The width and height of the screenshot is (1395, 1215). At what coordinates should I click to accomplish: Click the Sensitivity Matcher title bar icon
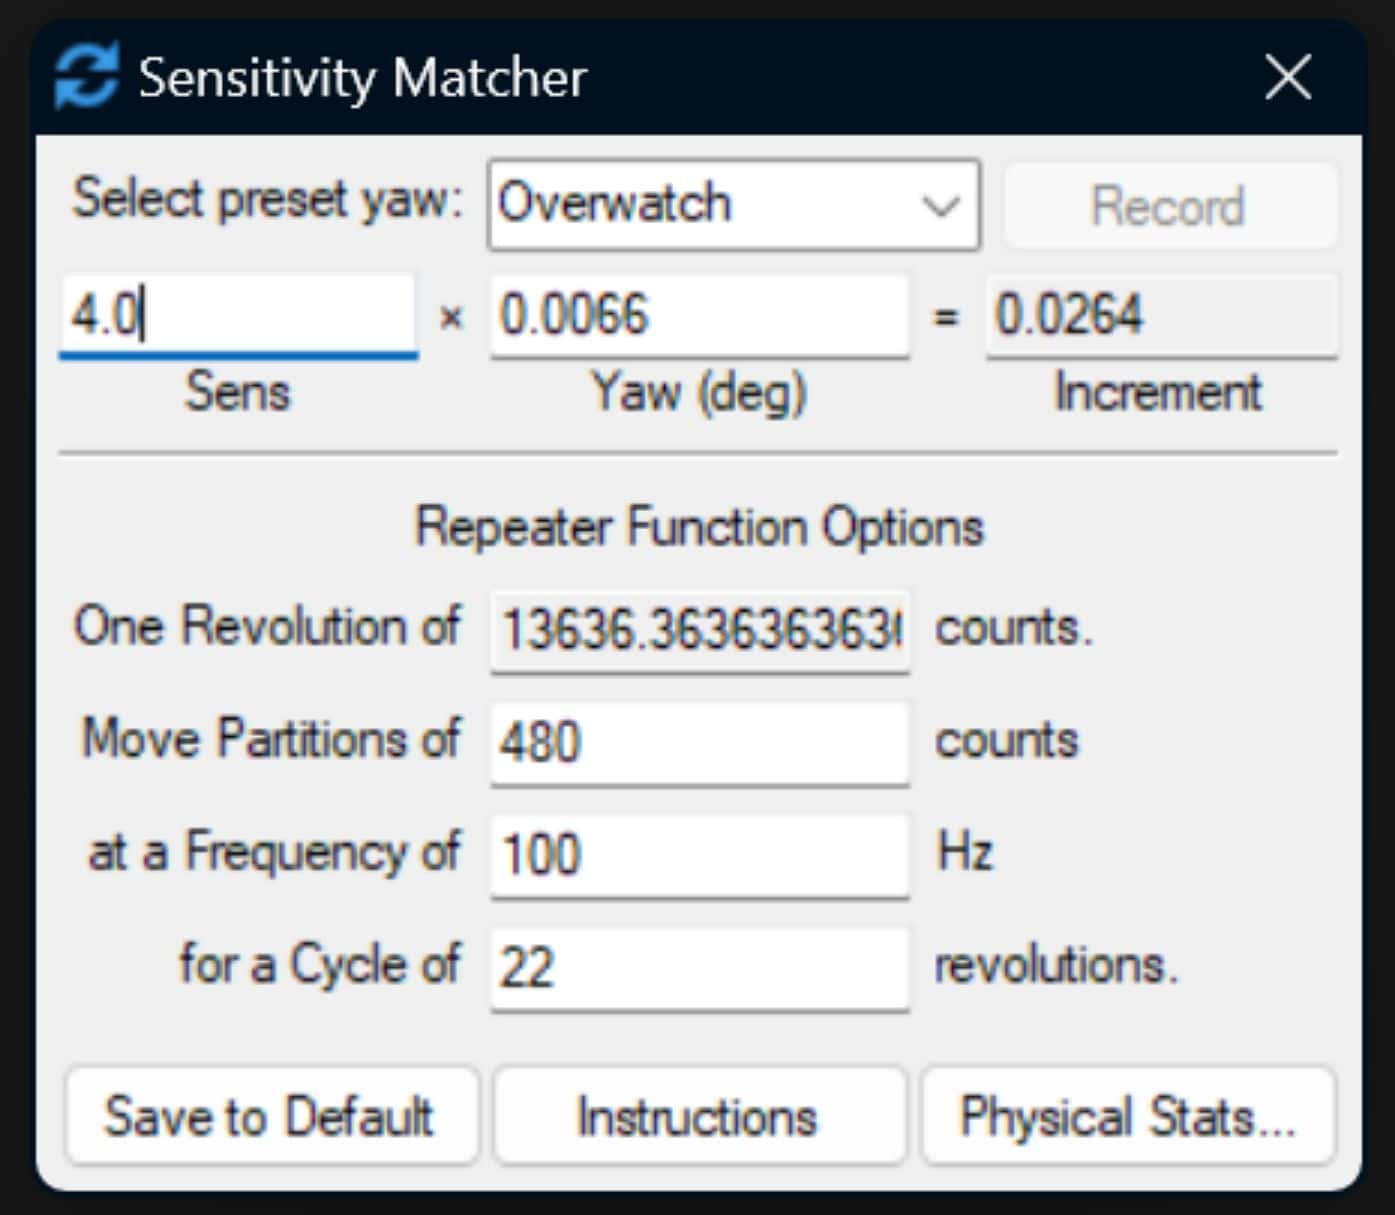[86, 76]
